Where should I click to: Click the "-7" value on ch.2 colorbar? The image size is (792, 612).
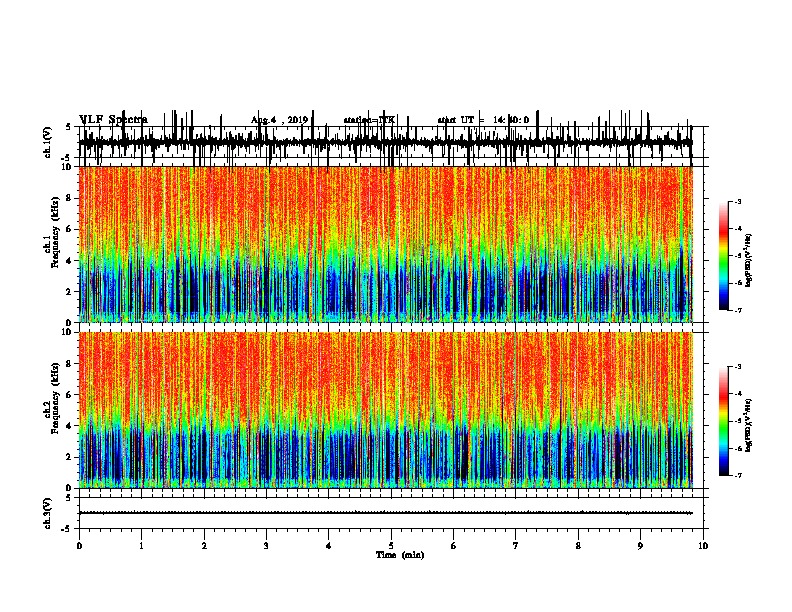coord(737,476)
